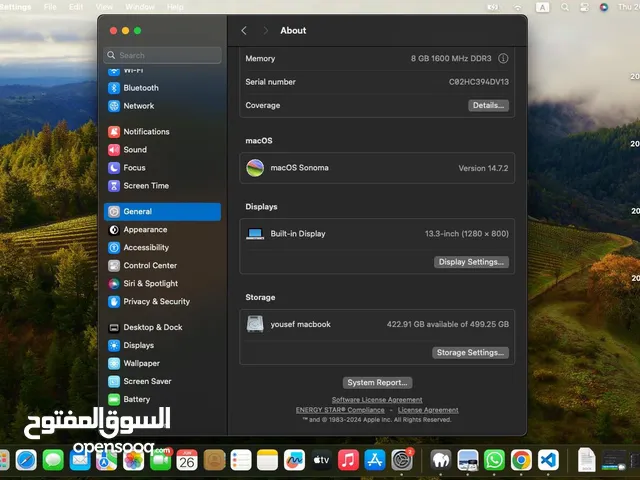Open Preview from the Dock
Screen dimensions: 640x480
(x=468, y=460)
